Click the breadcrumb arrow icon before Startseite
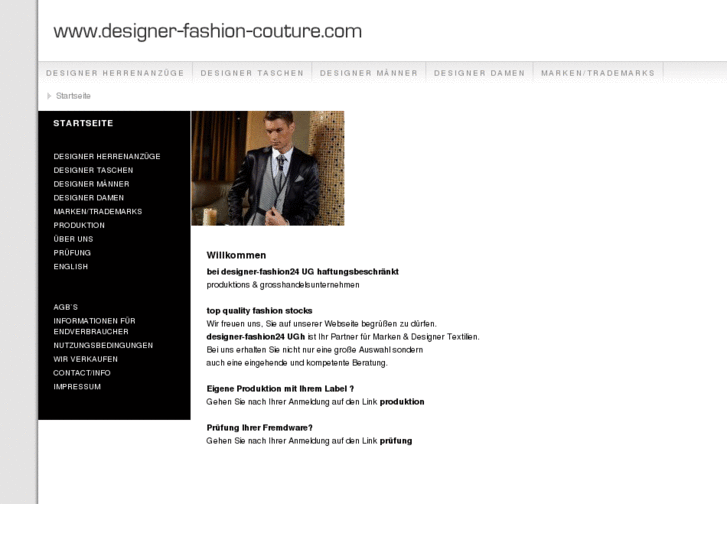The height and width of the screenshot is (545, 727). pos(49,96)
